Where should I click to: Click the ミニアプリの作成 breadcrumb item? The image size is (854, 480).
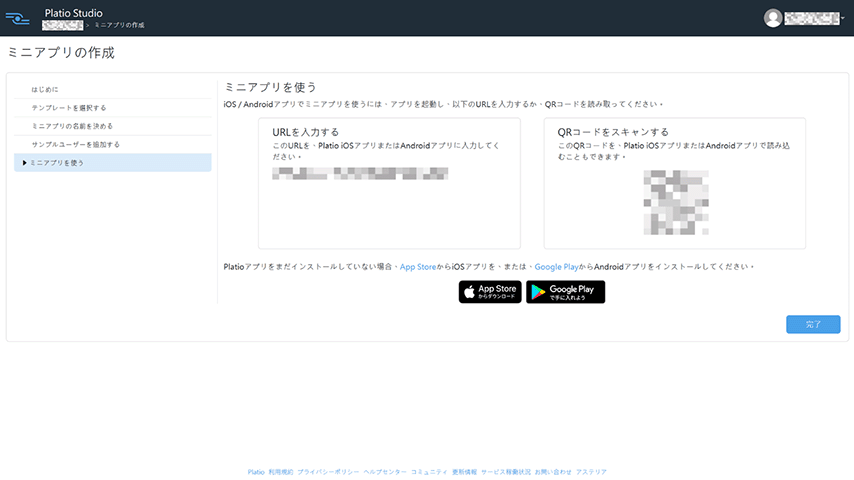(x=119, y=25)
